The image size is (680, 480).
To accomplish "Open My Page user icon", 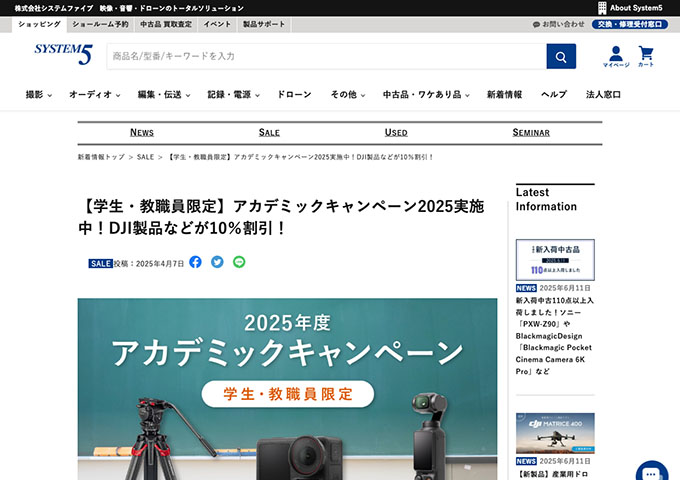I will coord(616,57).
